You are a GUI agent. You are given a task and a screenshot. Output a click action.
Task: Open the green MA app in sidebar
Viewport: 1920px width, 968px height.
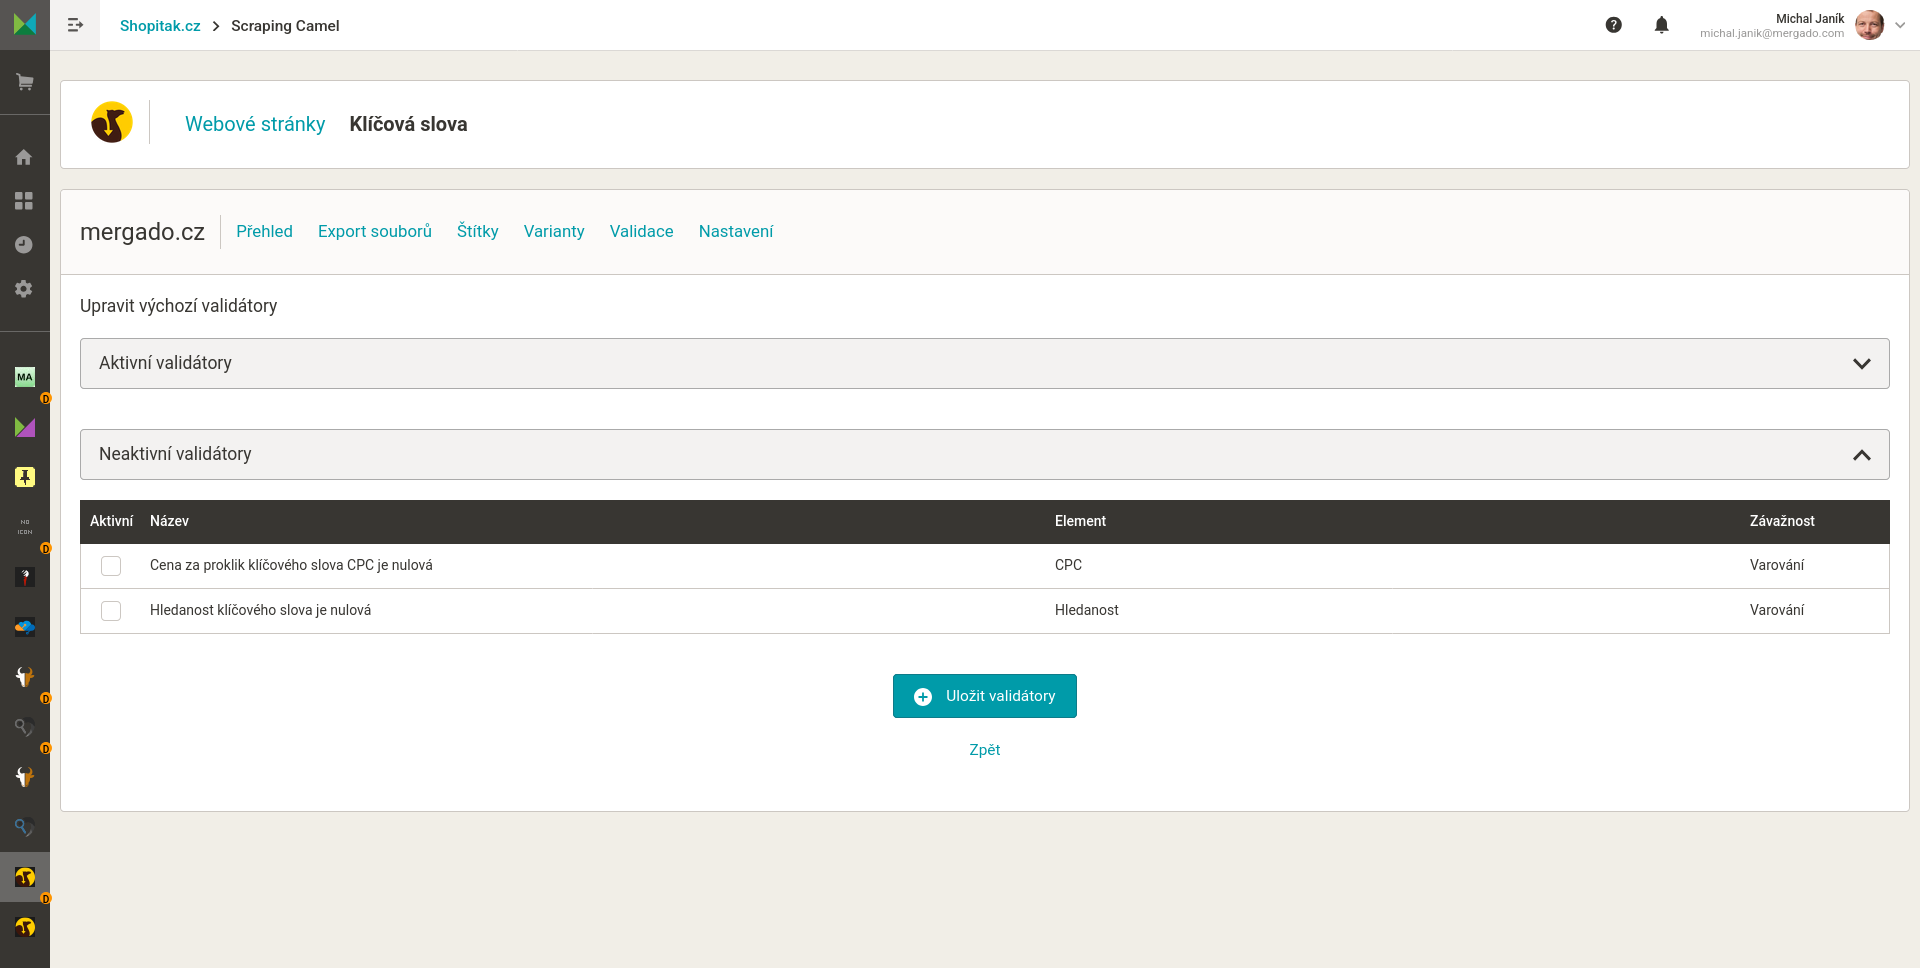[x=25, y=377]
